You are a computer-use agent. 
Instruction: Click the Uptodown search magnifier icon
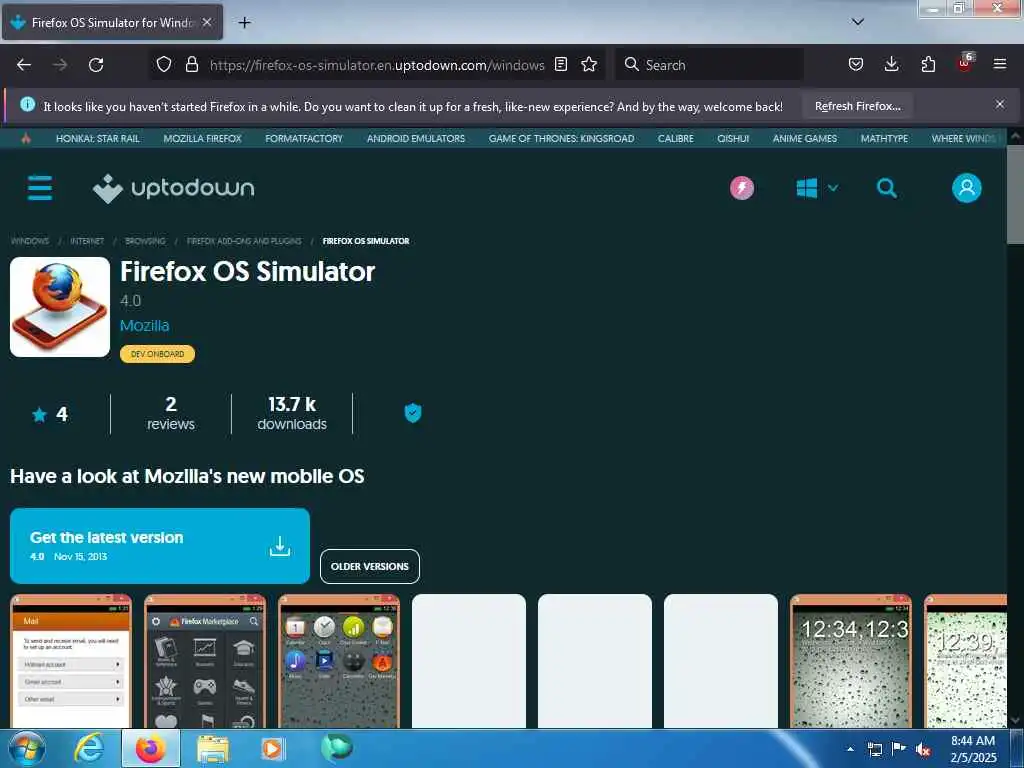[x=886, y=188]
